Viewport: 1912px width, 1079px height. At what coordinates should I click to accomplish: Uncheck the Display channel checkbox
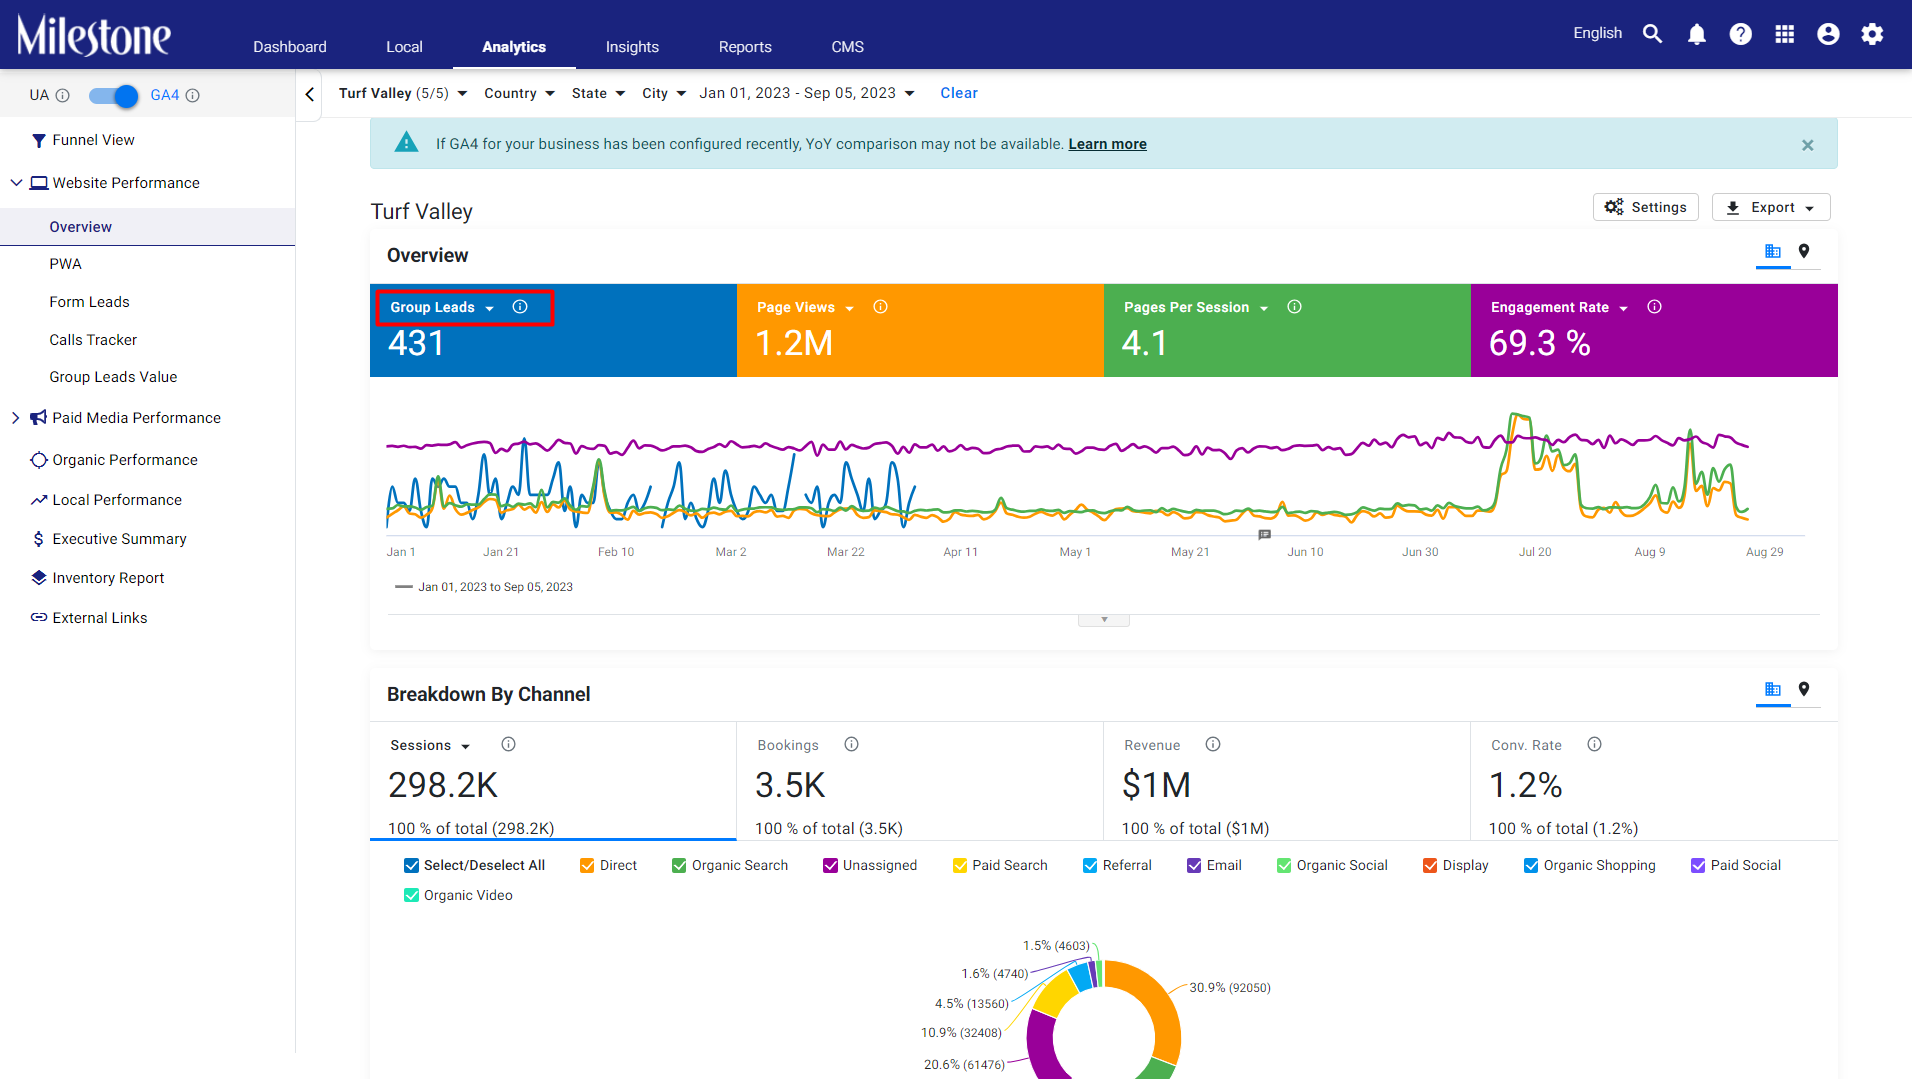pyautogui.click(x=1431, y=866)
